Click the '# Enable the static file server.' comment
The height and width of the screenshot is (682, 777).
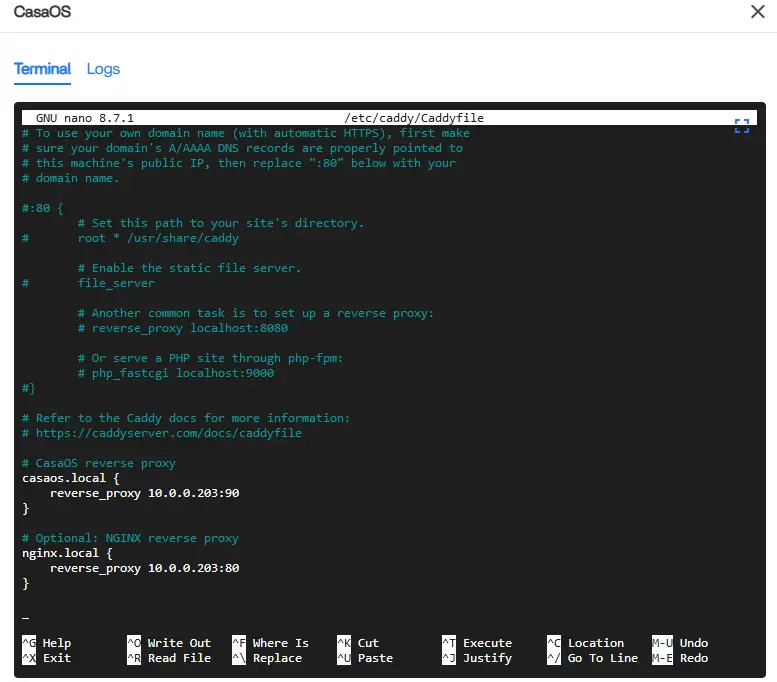190,268
